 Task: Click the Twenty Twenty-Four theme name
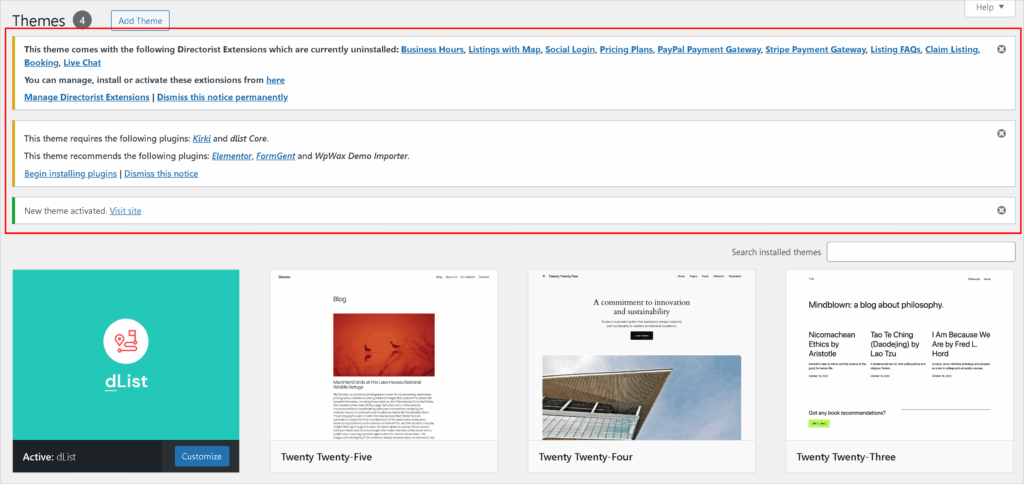(x=586, y=457)
